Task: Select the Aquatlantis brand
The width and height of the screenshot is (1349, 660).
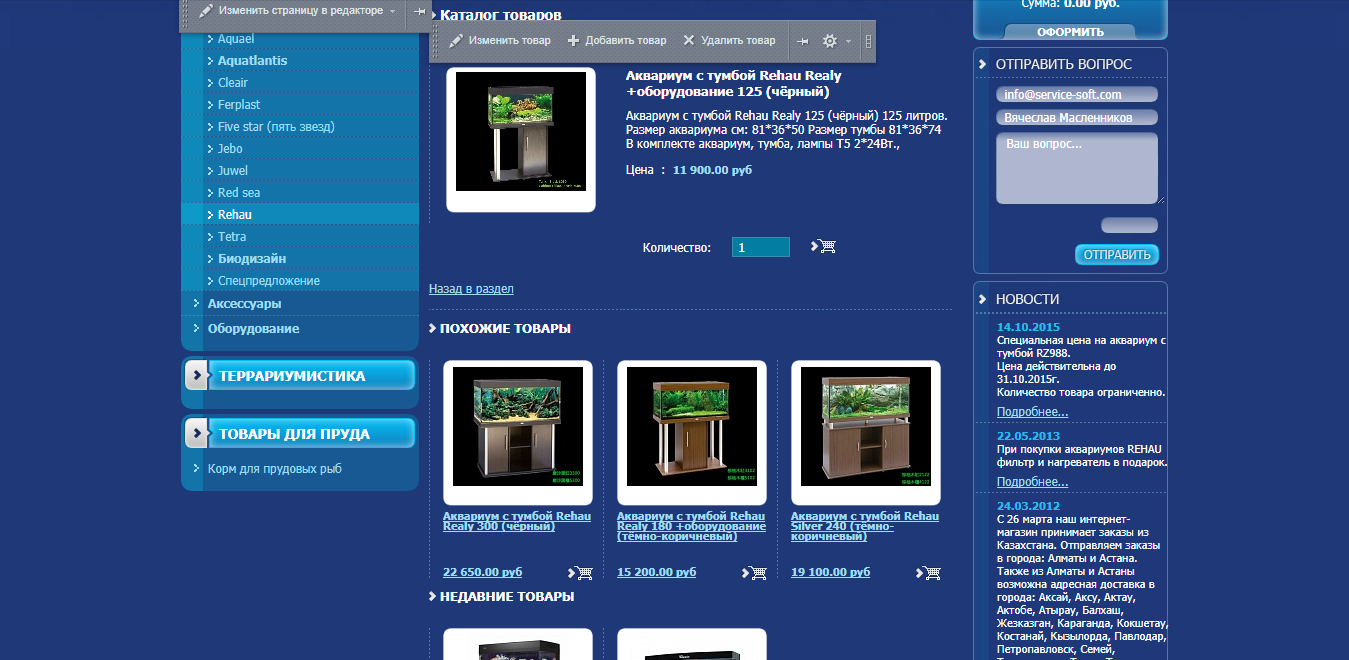Action: (252, 61)
